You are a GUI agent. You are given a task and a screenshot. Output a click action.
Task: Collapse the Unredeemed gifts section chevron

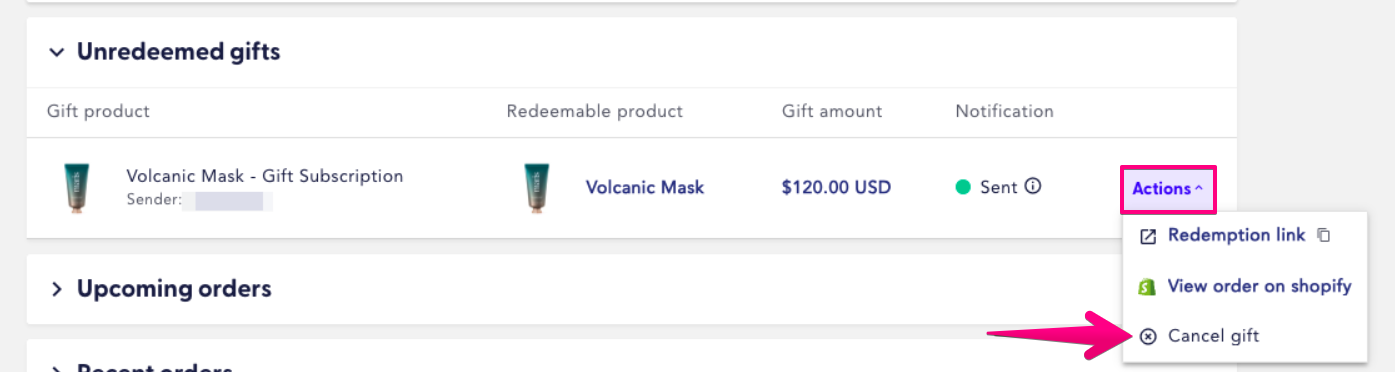(x=57, y=52)
